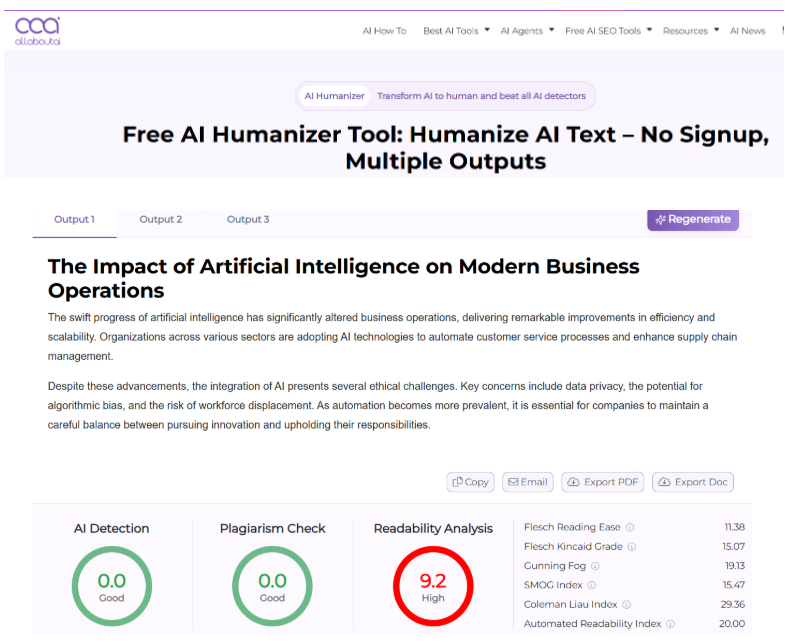Expand the Free AI SEO Tools menu

pos(649,30)
